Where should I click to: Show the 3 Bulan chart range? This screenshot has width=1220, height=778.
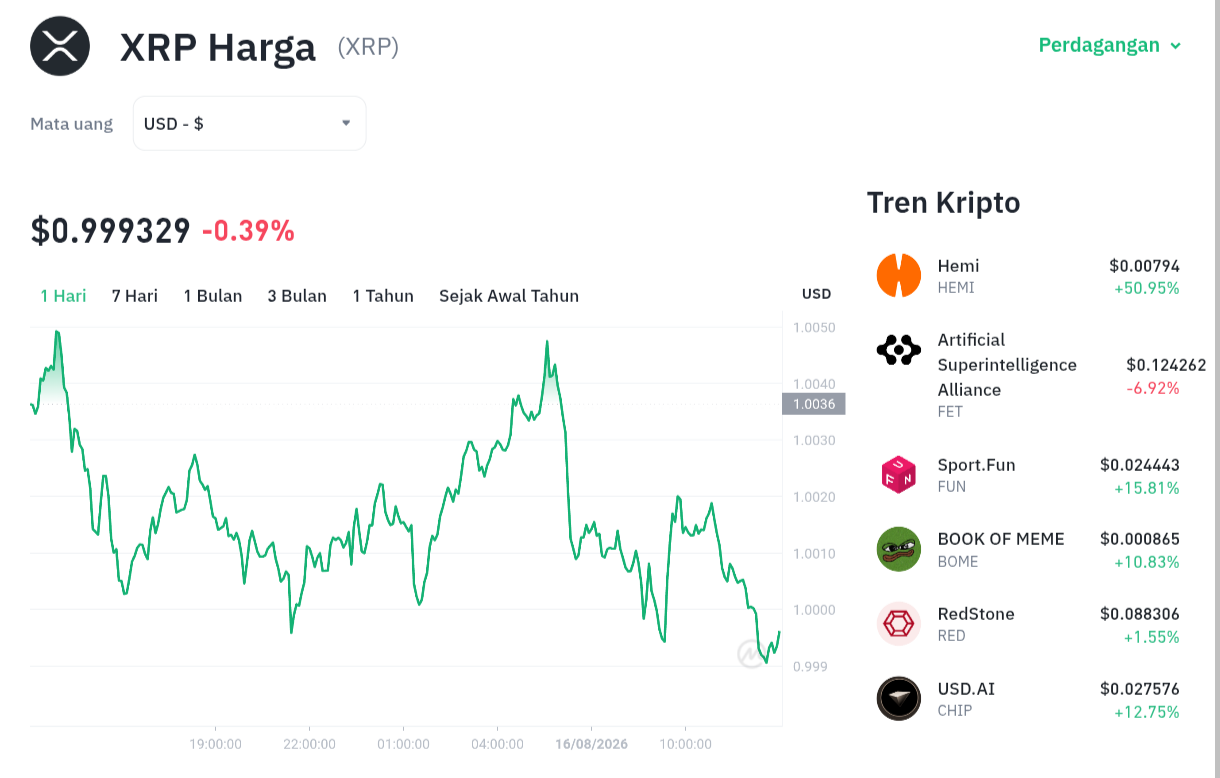(x=297, y=295)
